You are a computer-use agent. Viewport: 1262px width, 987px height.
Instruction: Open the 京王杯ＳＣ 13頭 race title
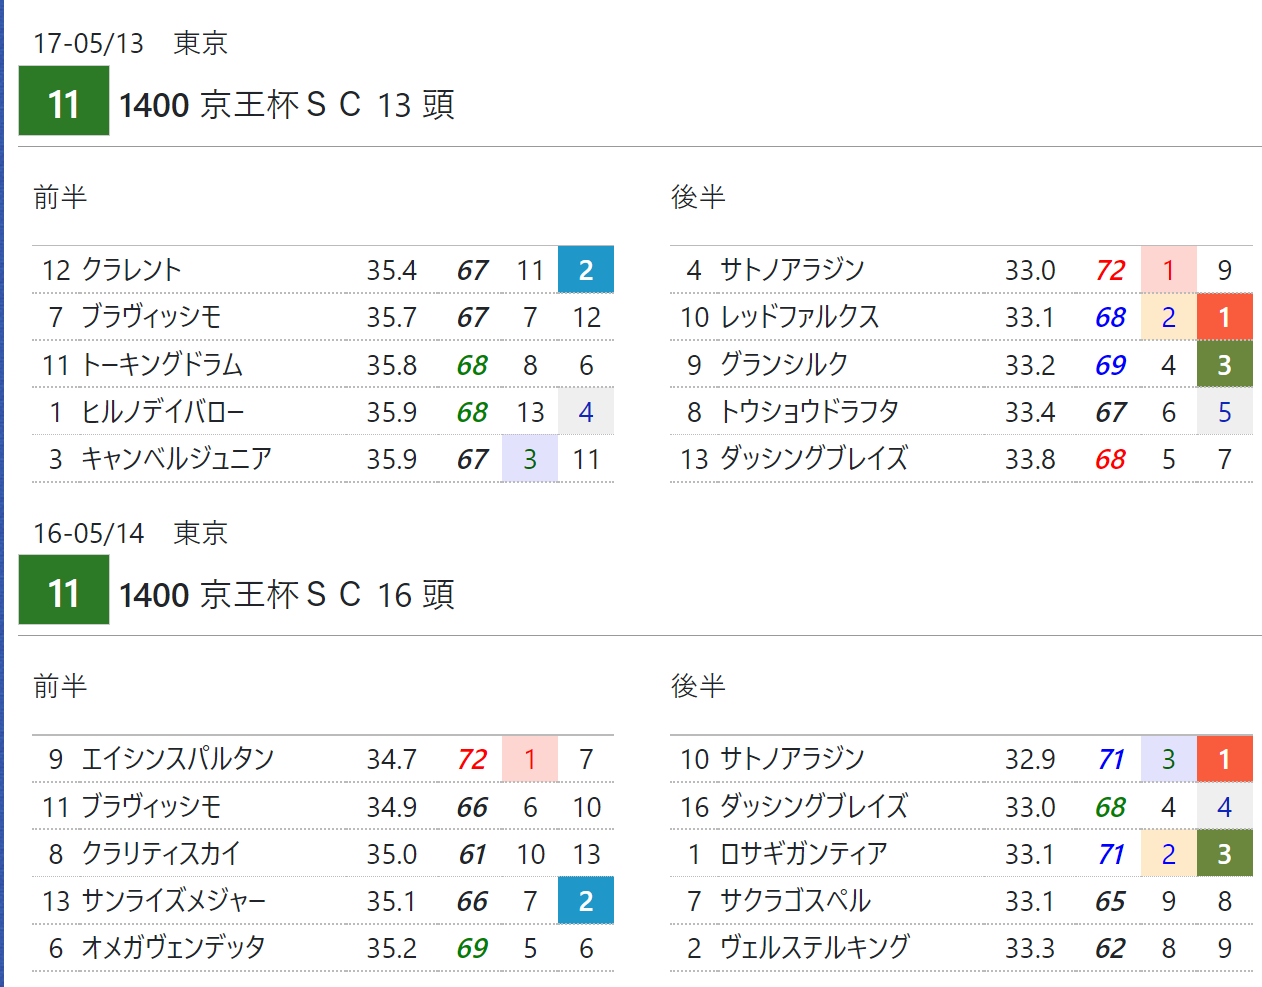coord(287,104)
